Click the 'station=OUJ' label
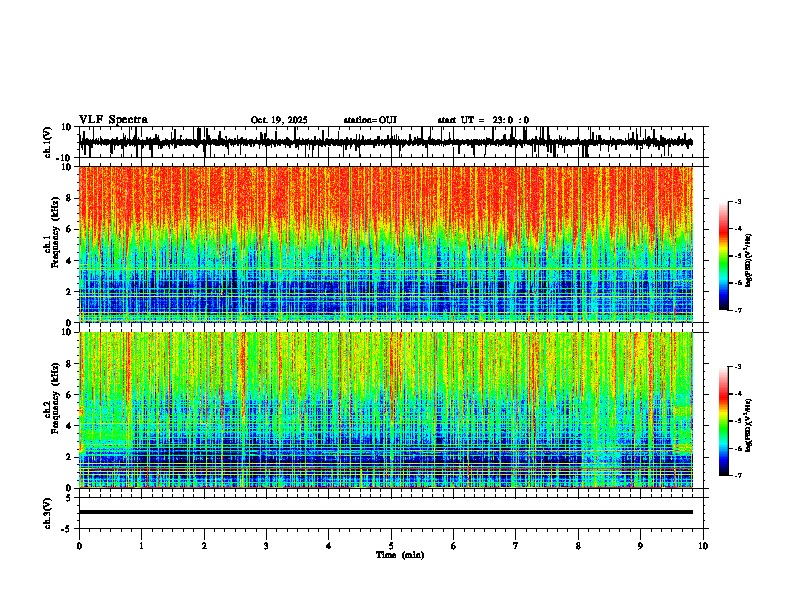The image size is (792, 612). tap(370, 120)
